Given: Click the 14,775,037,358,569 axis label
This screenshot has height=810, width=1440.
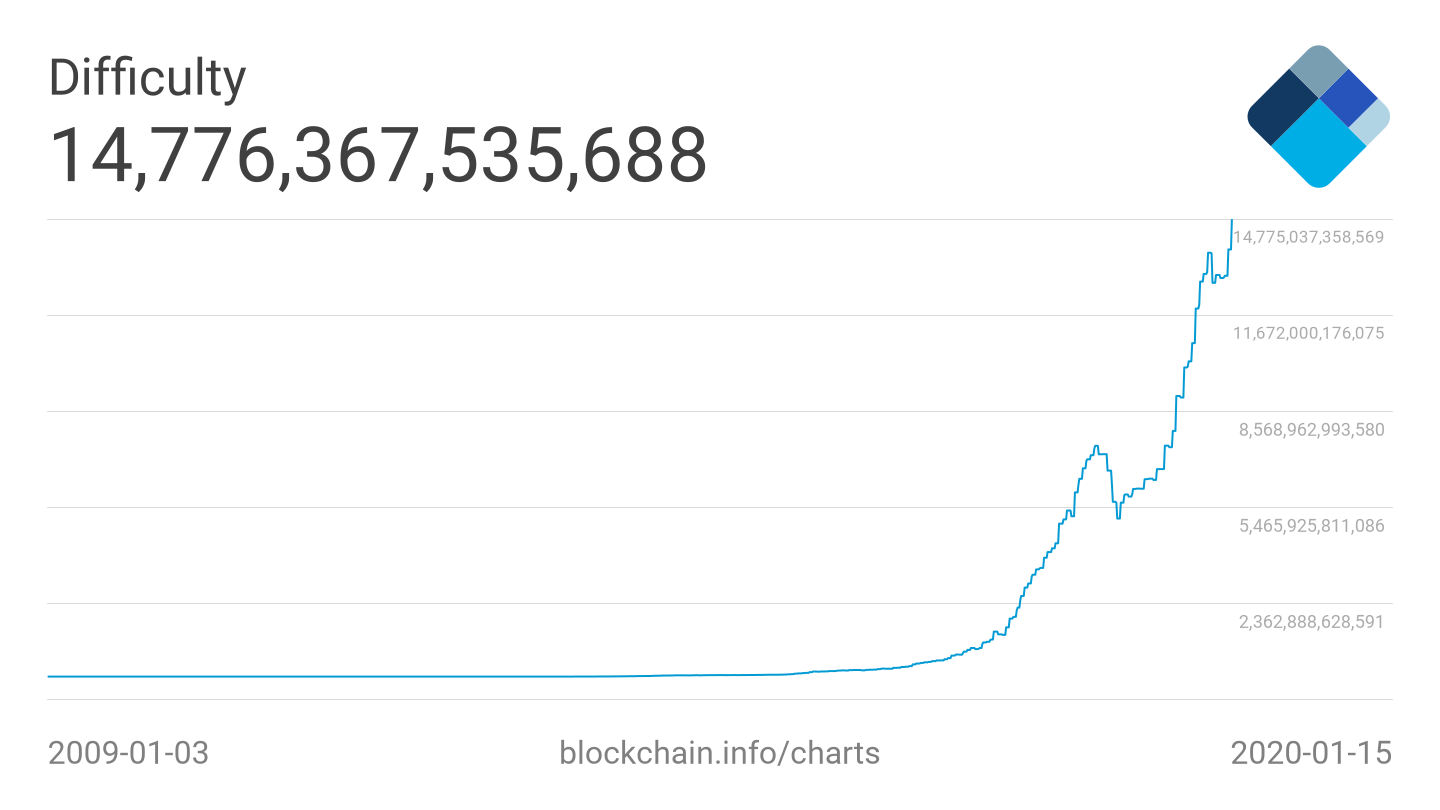Looking at the screenshot, I should click(x=1309, y=237).
